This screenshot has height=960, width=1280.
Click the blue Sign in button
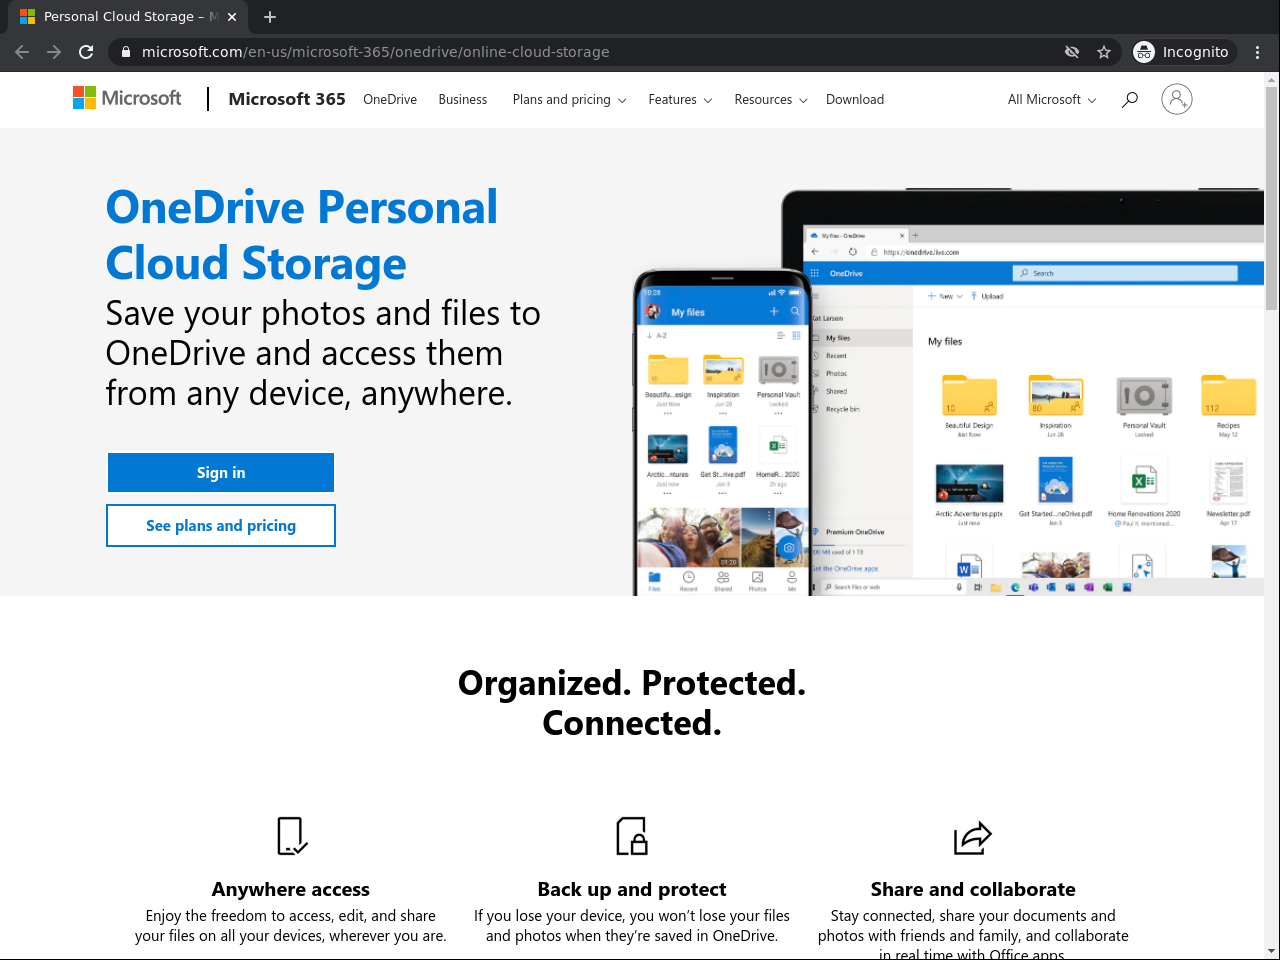[x=221, y=473]
